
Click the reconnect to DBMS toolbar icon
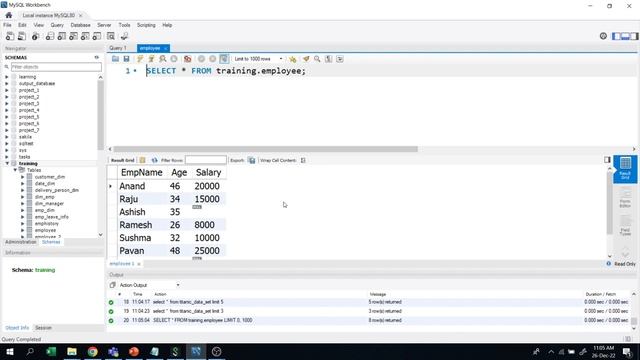[x=124, y=36]
